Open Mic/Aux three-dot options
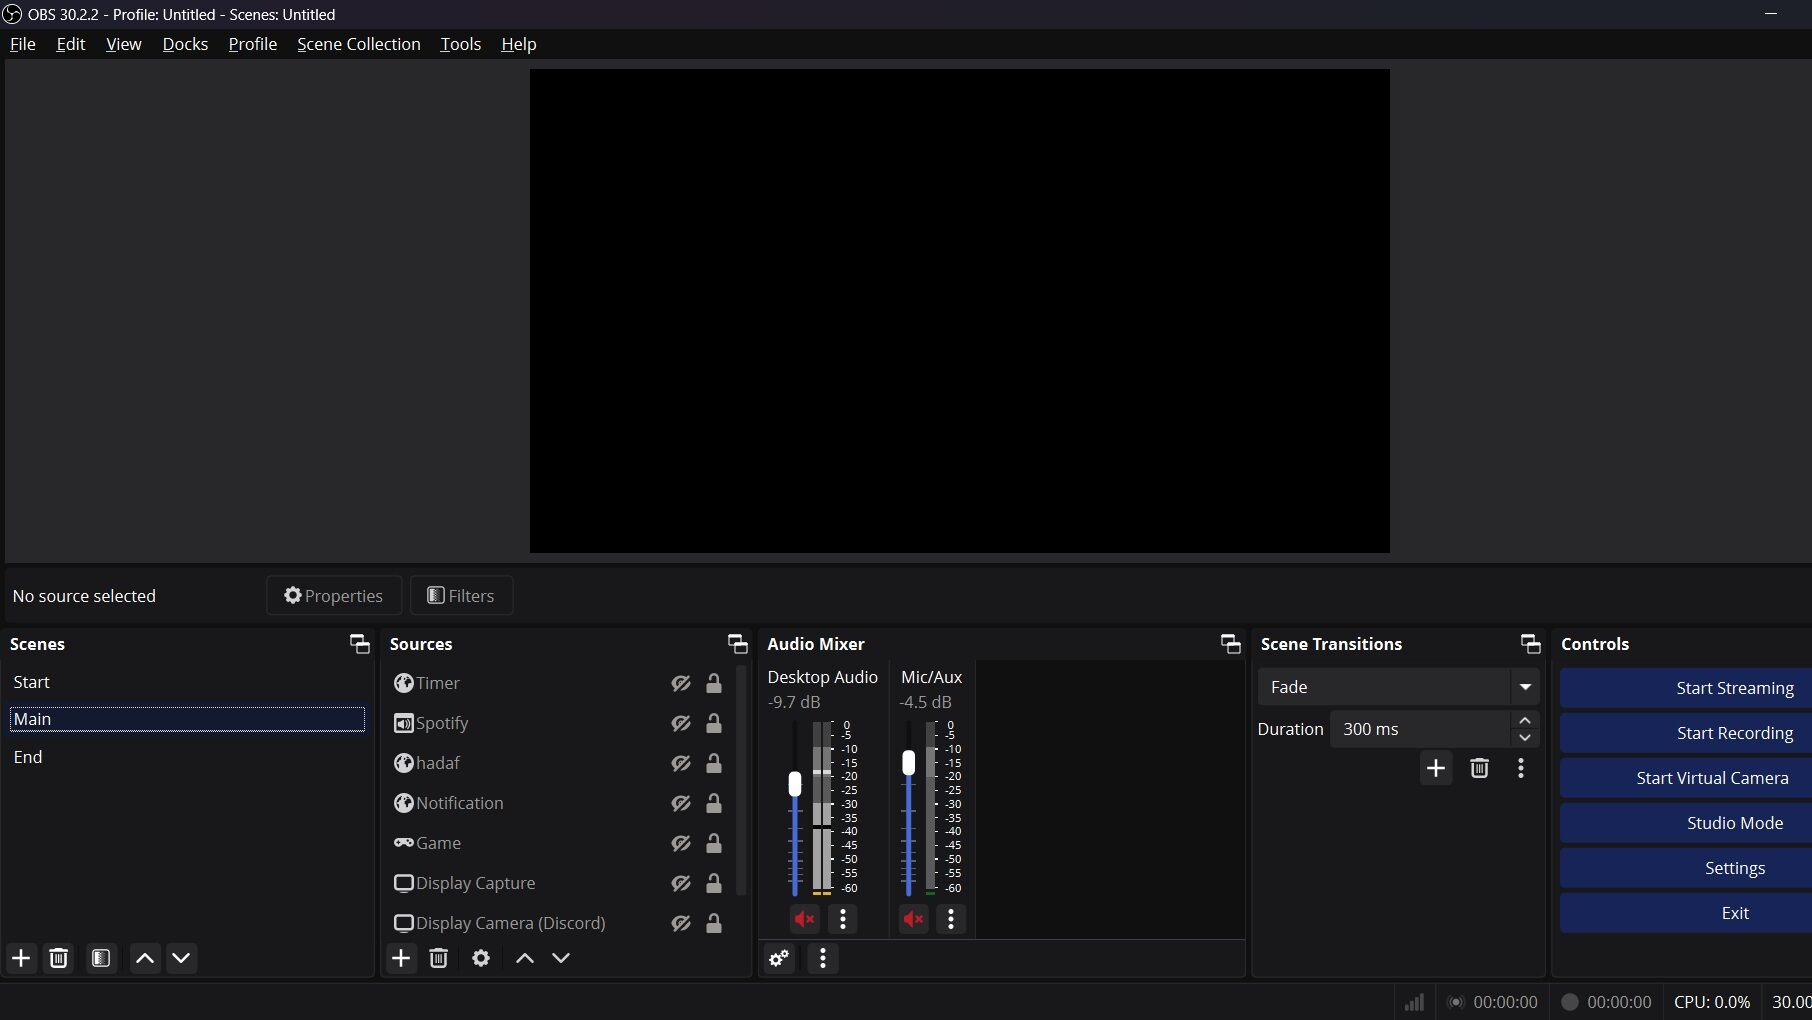The width and height of the screenshot is (1812, 1020). pos(951,919)
